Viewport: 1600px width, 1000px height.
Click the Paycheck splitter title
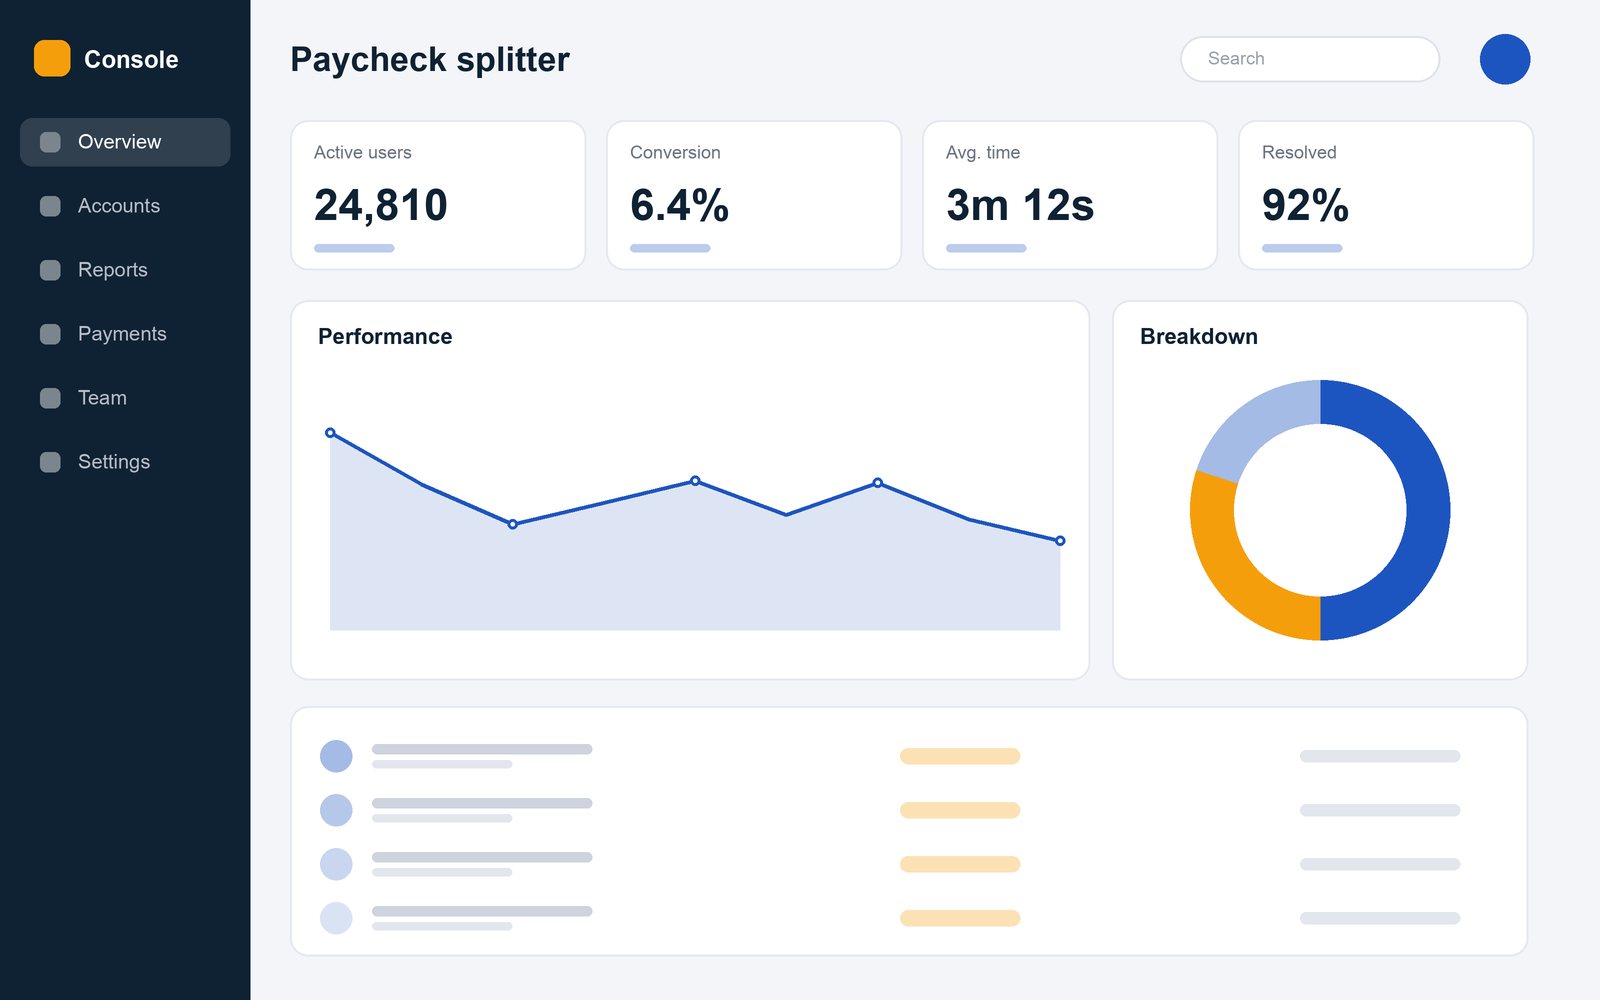[430, 60]
